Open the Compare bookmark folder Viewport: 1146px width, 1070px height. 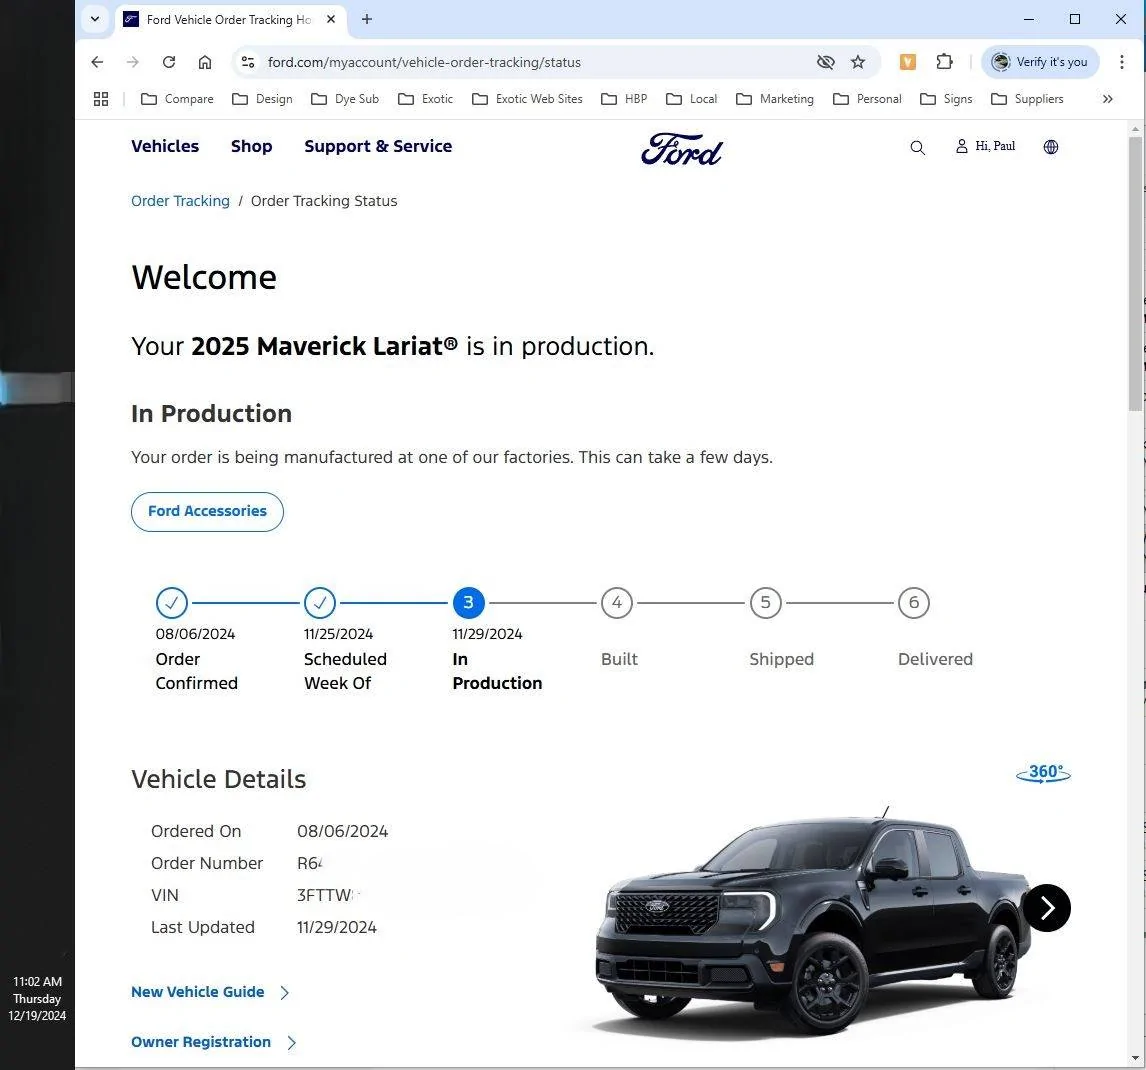(177, 99)
